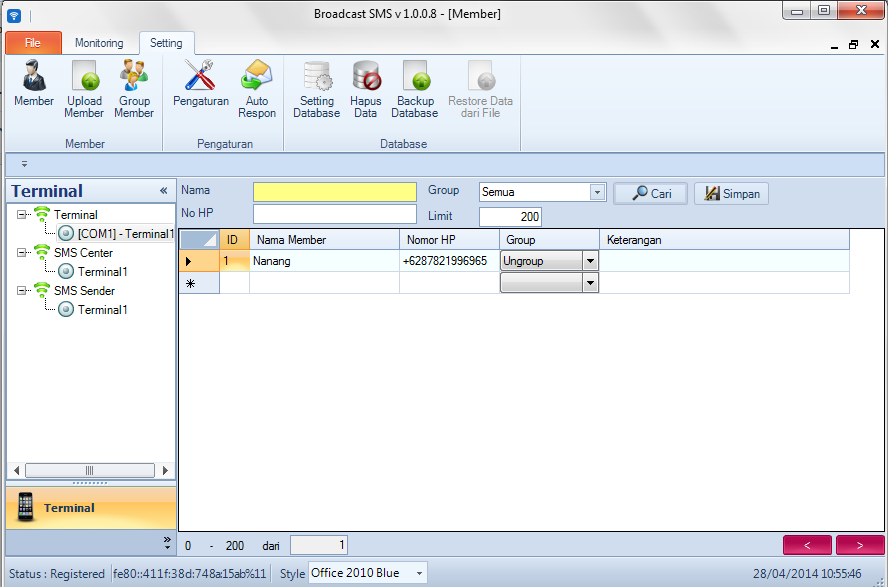Image resolution: width=888 pixels, height=587 pixels.
Task: Select the +6287821996965 phone cell
Action: [x=450, y=261]
